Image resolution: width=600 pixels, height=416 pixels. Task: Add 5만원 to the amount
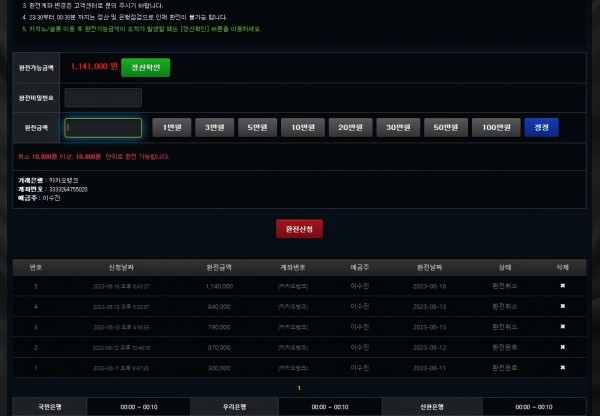point(258,127)
